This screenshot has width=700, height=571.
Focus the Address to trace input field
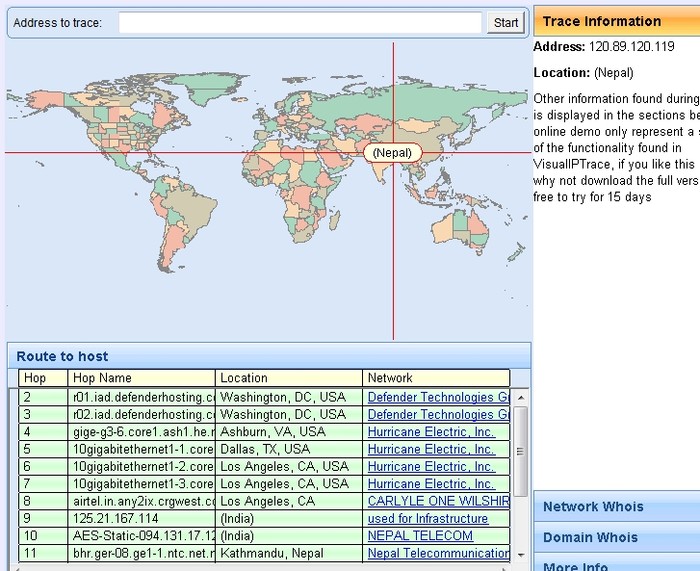click(299, 23)
